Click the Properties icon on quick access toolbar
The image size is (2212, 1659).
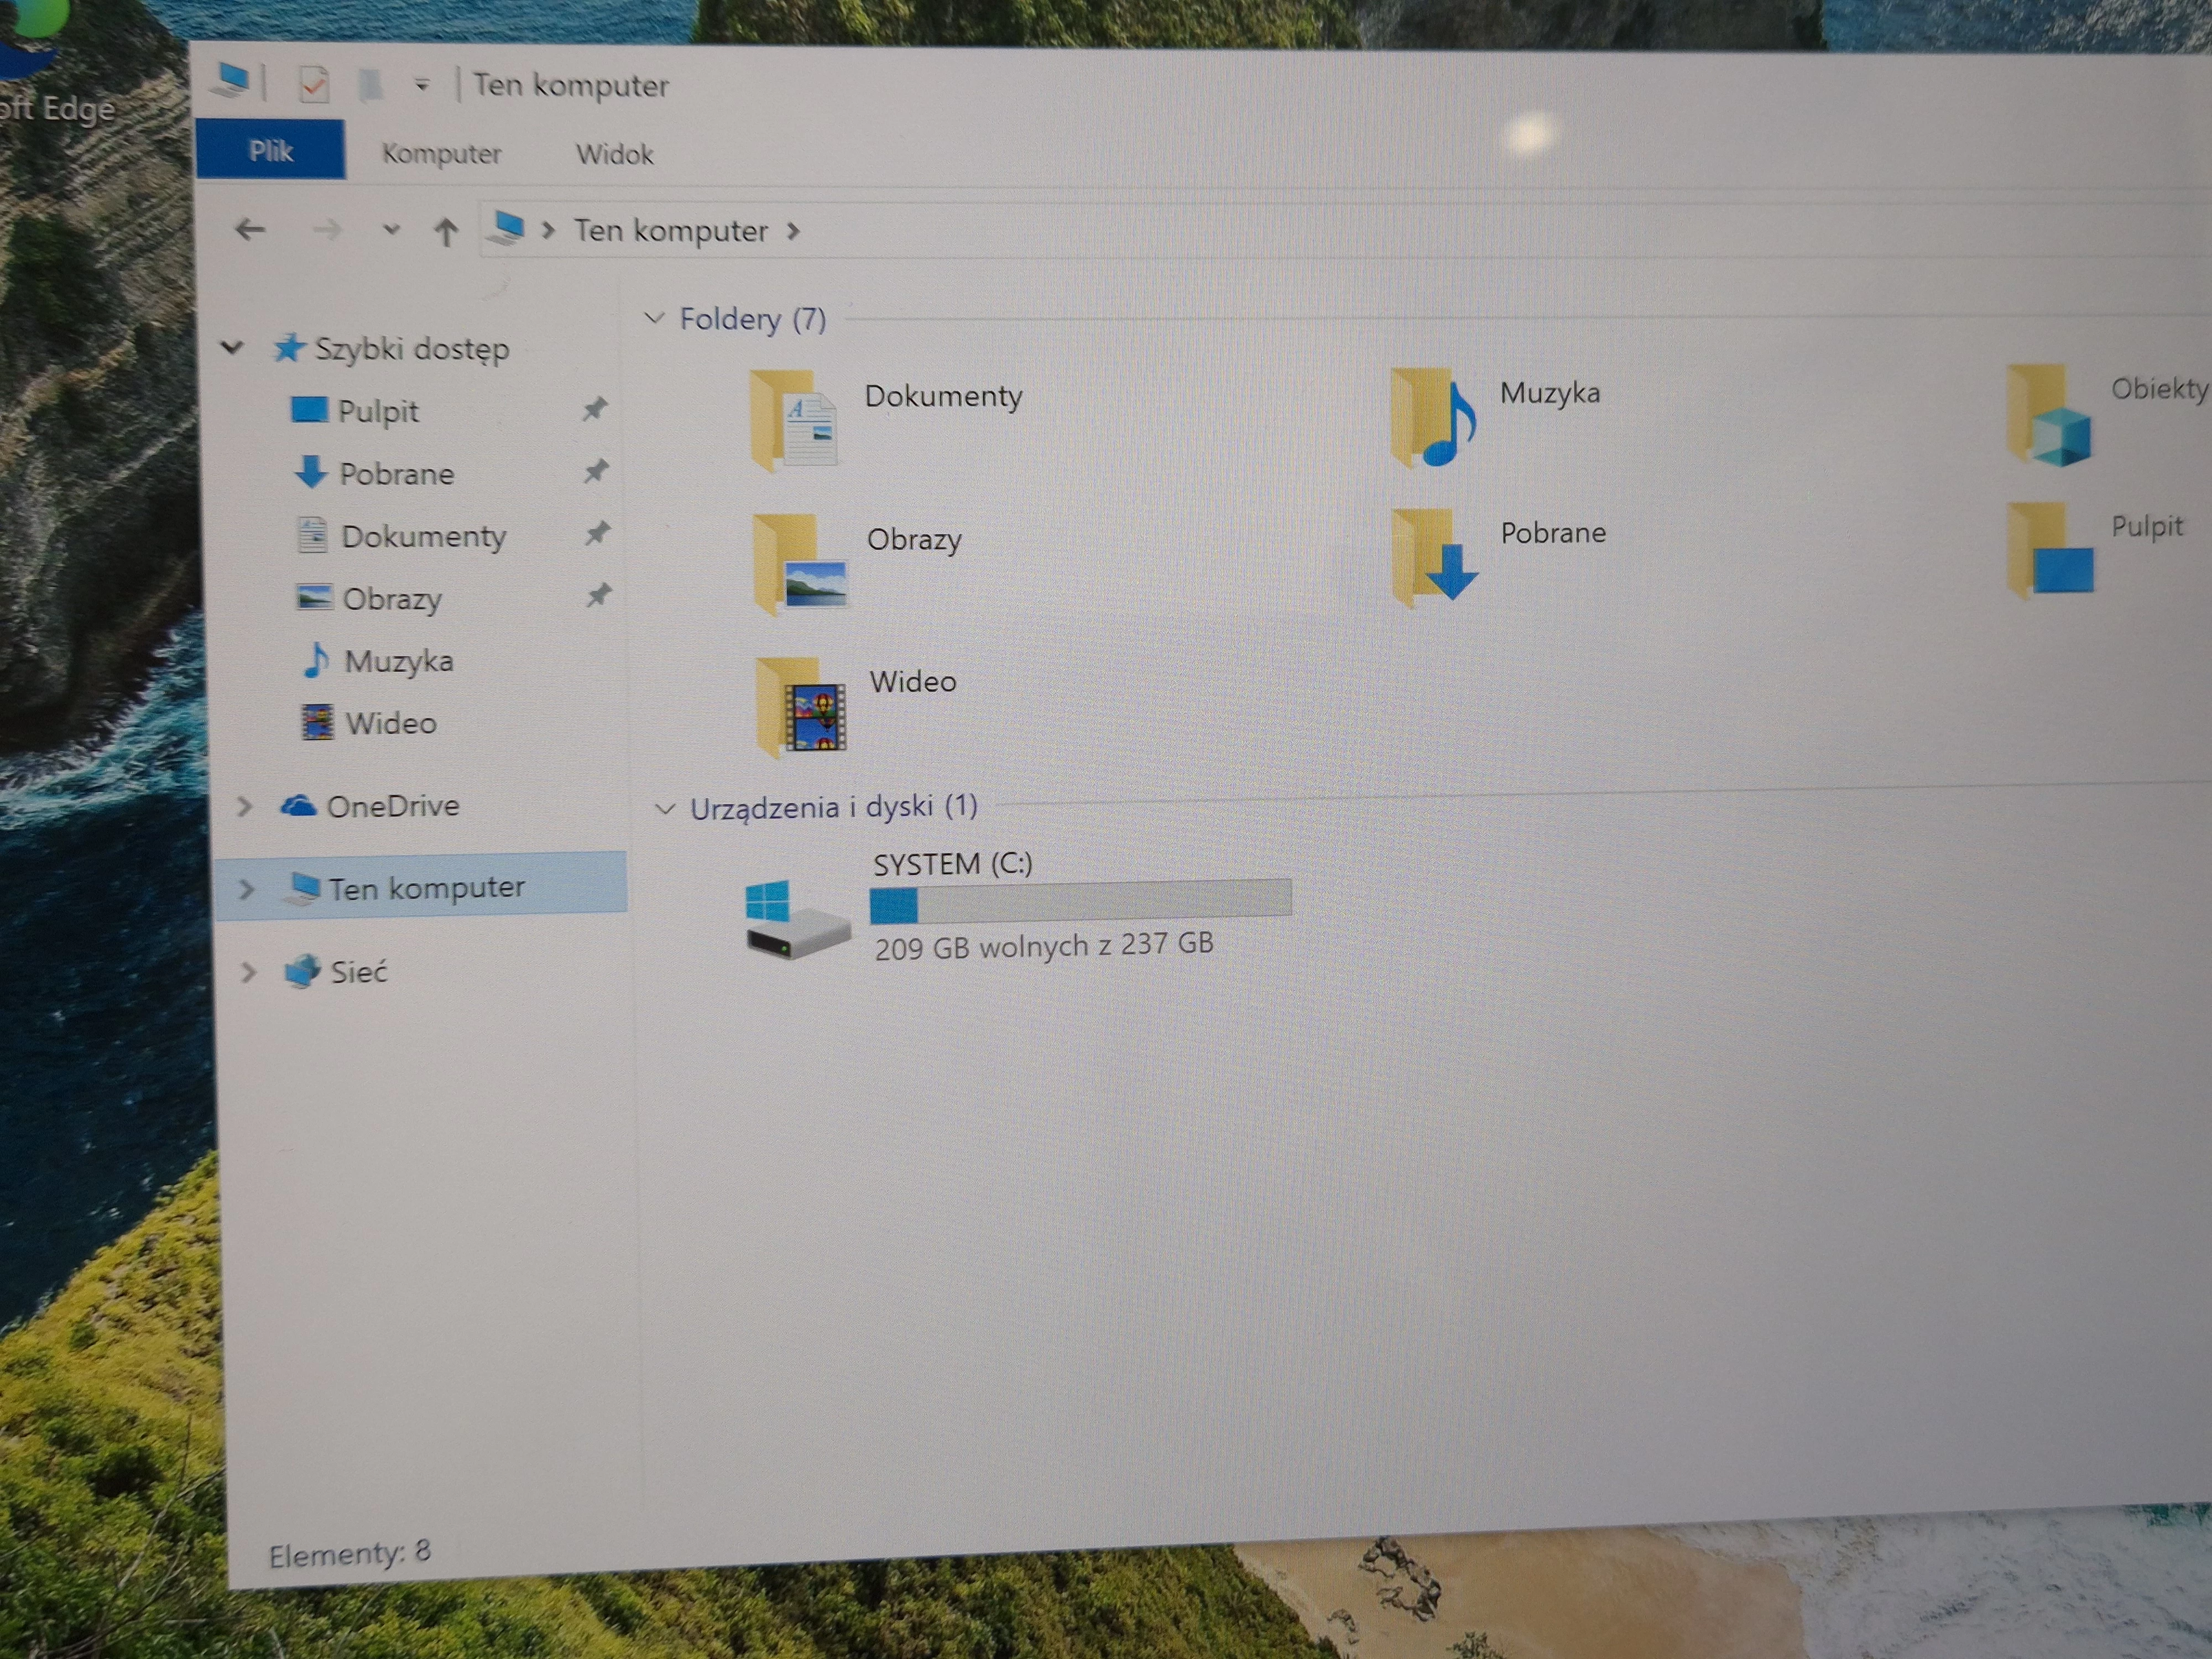pos(314,85)
